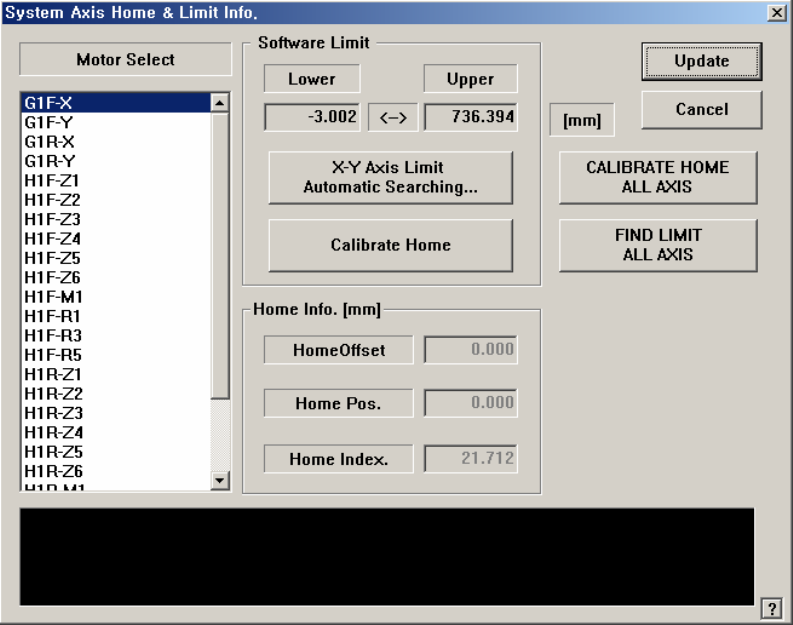Select motor H1F-Z3 in list
The image size is (793, 625).
pyautogui.click(x=116, y=219)
